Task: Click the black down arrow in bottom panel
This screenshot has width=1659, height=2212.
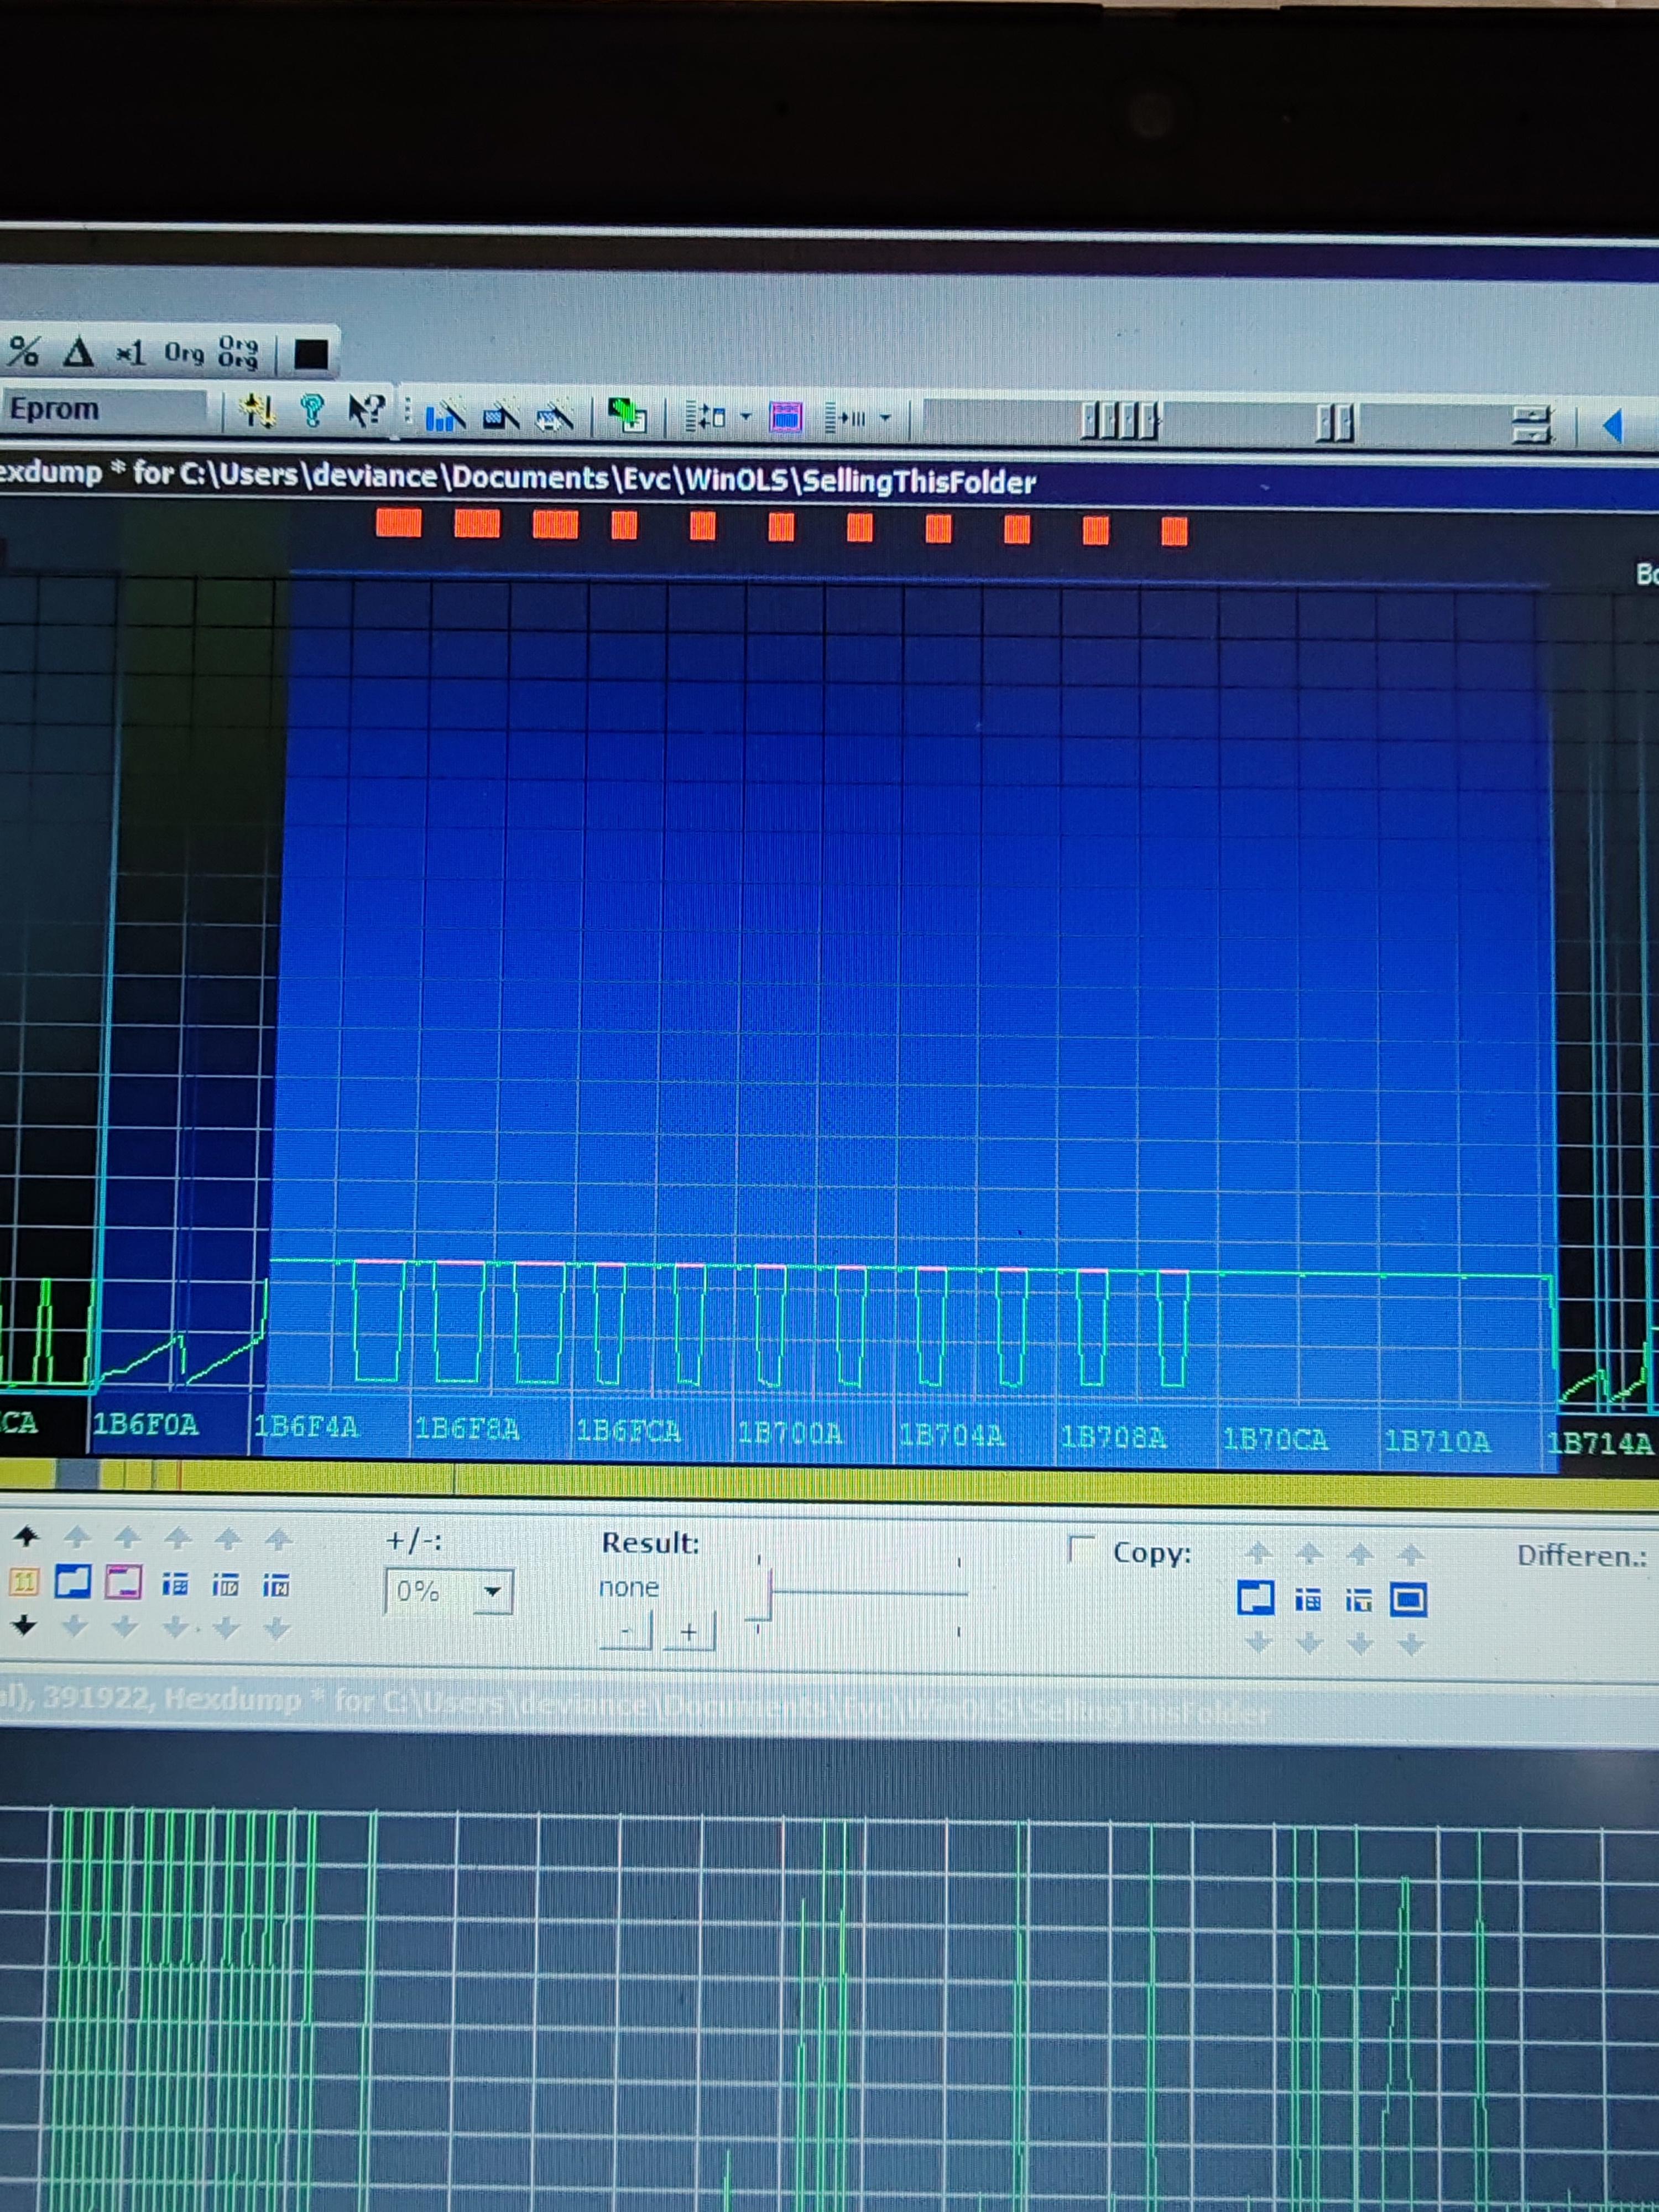Action: click(25, 1625)
